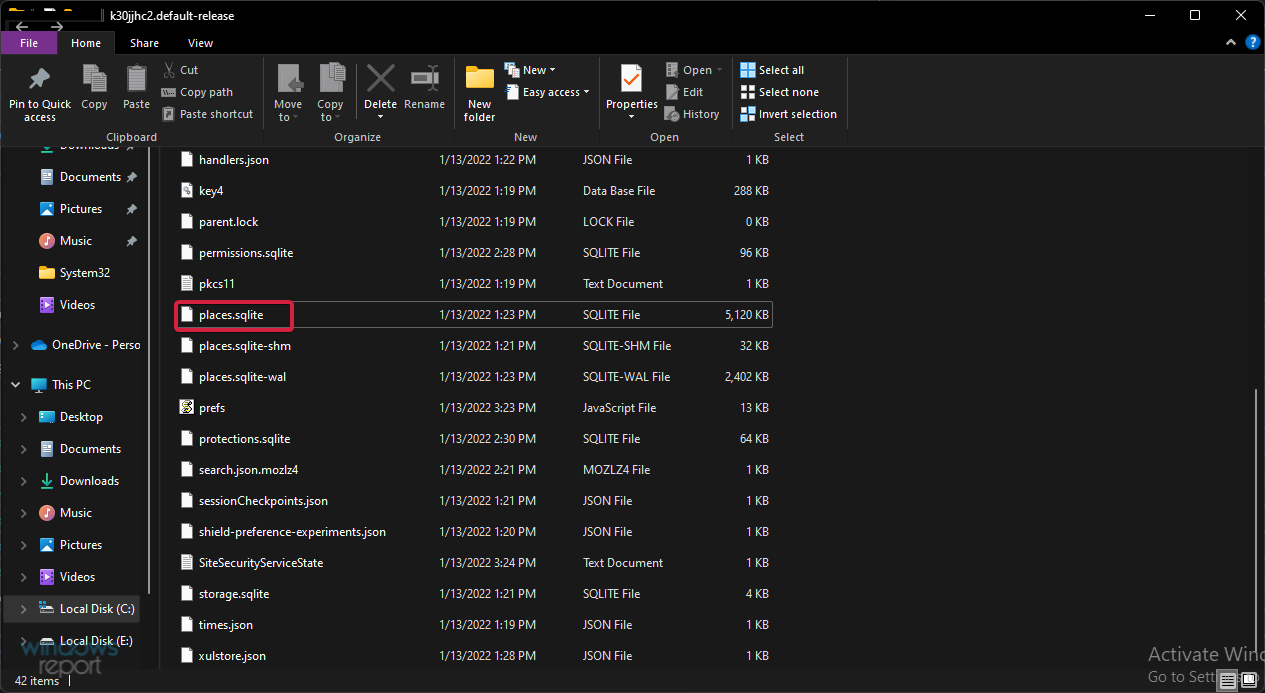Screen dimensions: 1265x693
Task: Click Invert selection in ribbon
Action: 788,114
